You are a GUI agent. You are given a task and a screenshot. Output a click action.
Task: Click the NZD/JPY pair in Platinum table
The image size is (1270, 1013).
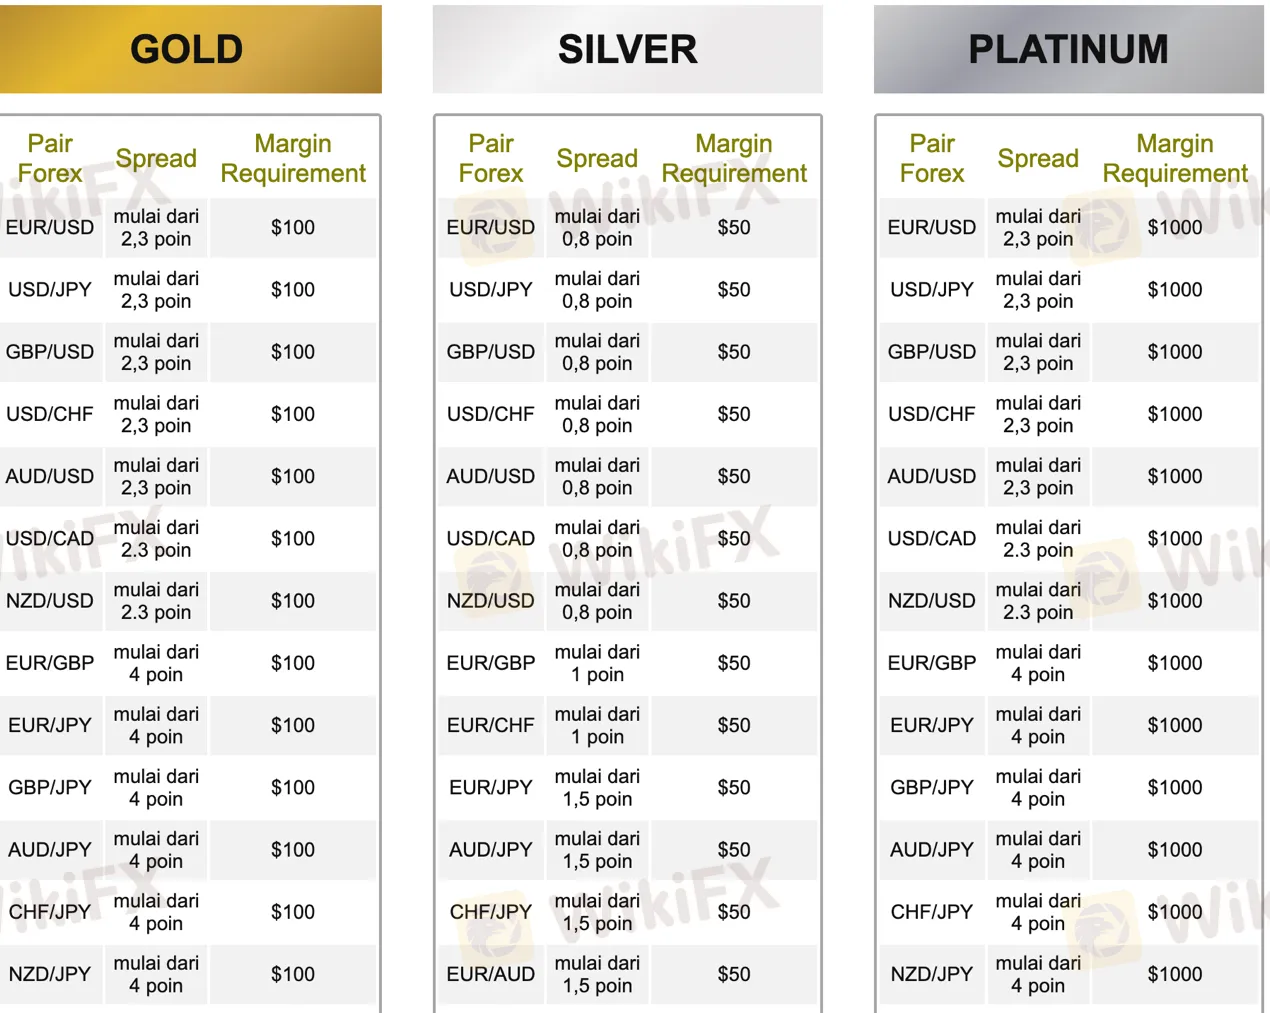click(x=932, y=974)
